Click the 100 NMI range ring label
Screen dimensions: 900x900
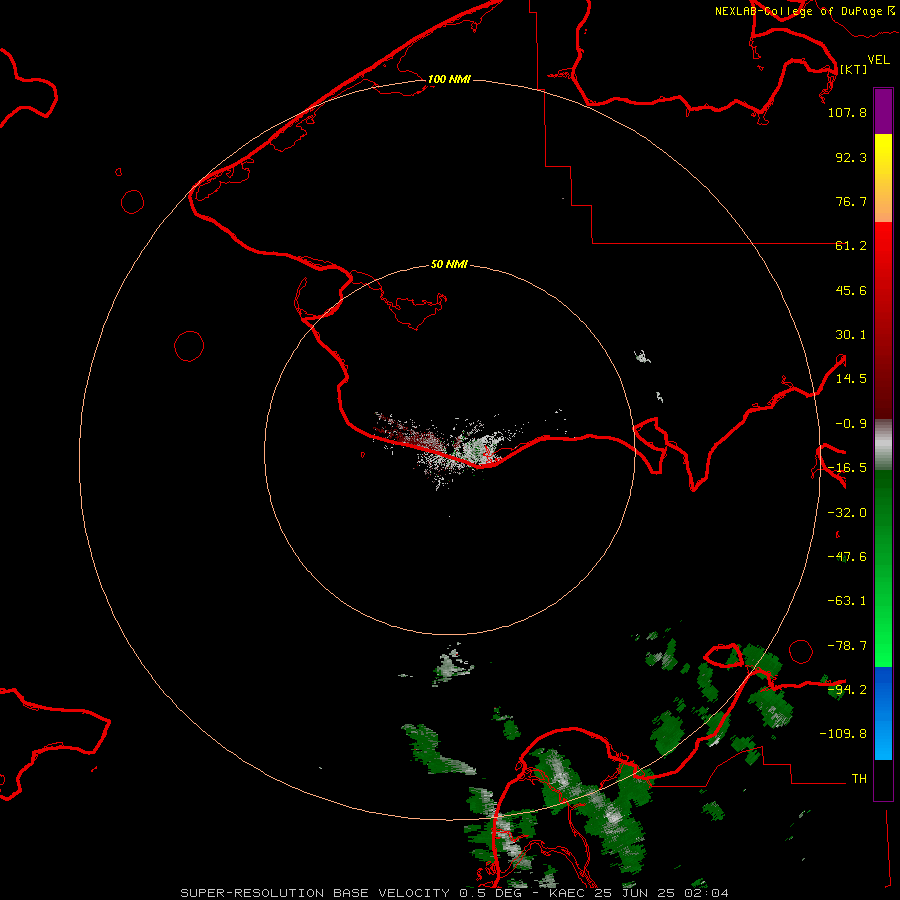449,79
